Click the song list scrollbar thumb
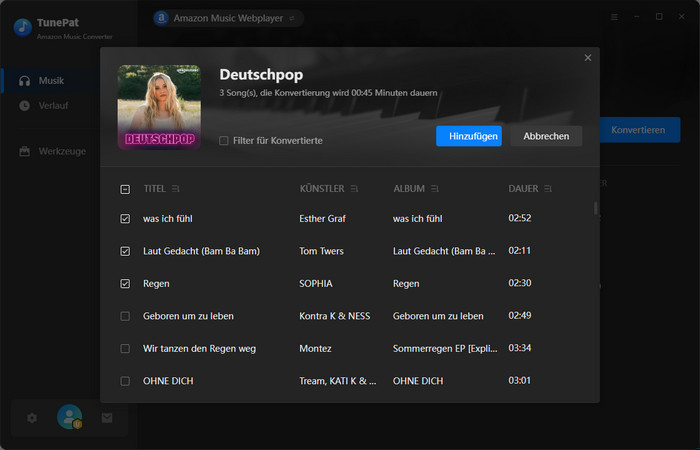Viewport: 700px width, 450px height. [x=595, y=208]
